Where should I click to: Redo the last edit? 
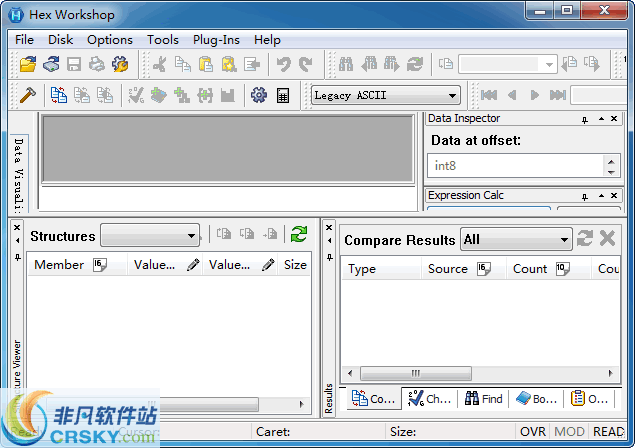[306, 64]
